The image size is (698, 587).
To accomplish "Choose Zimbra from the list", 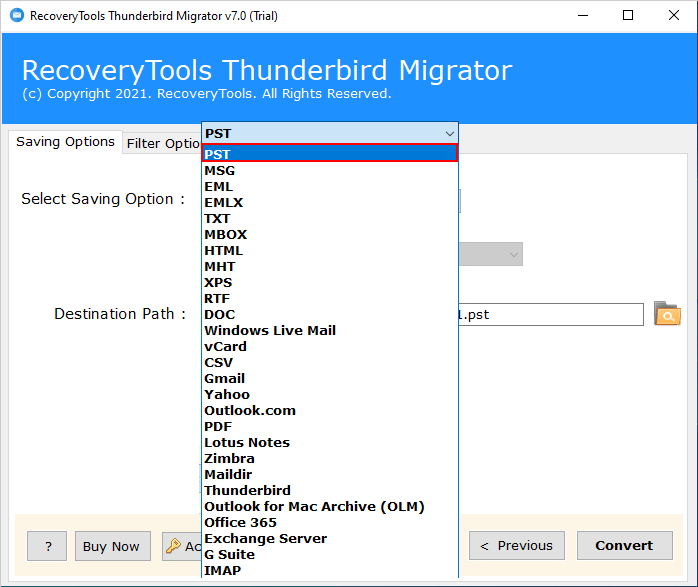I will 329,459.
